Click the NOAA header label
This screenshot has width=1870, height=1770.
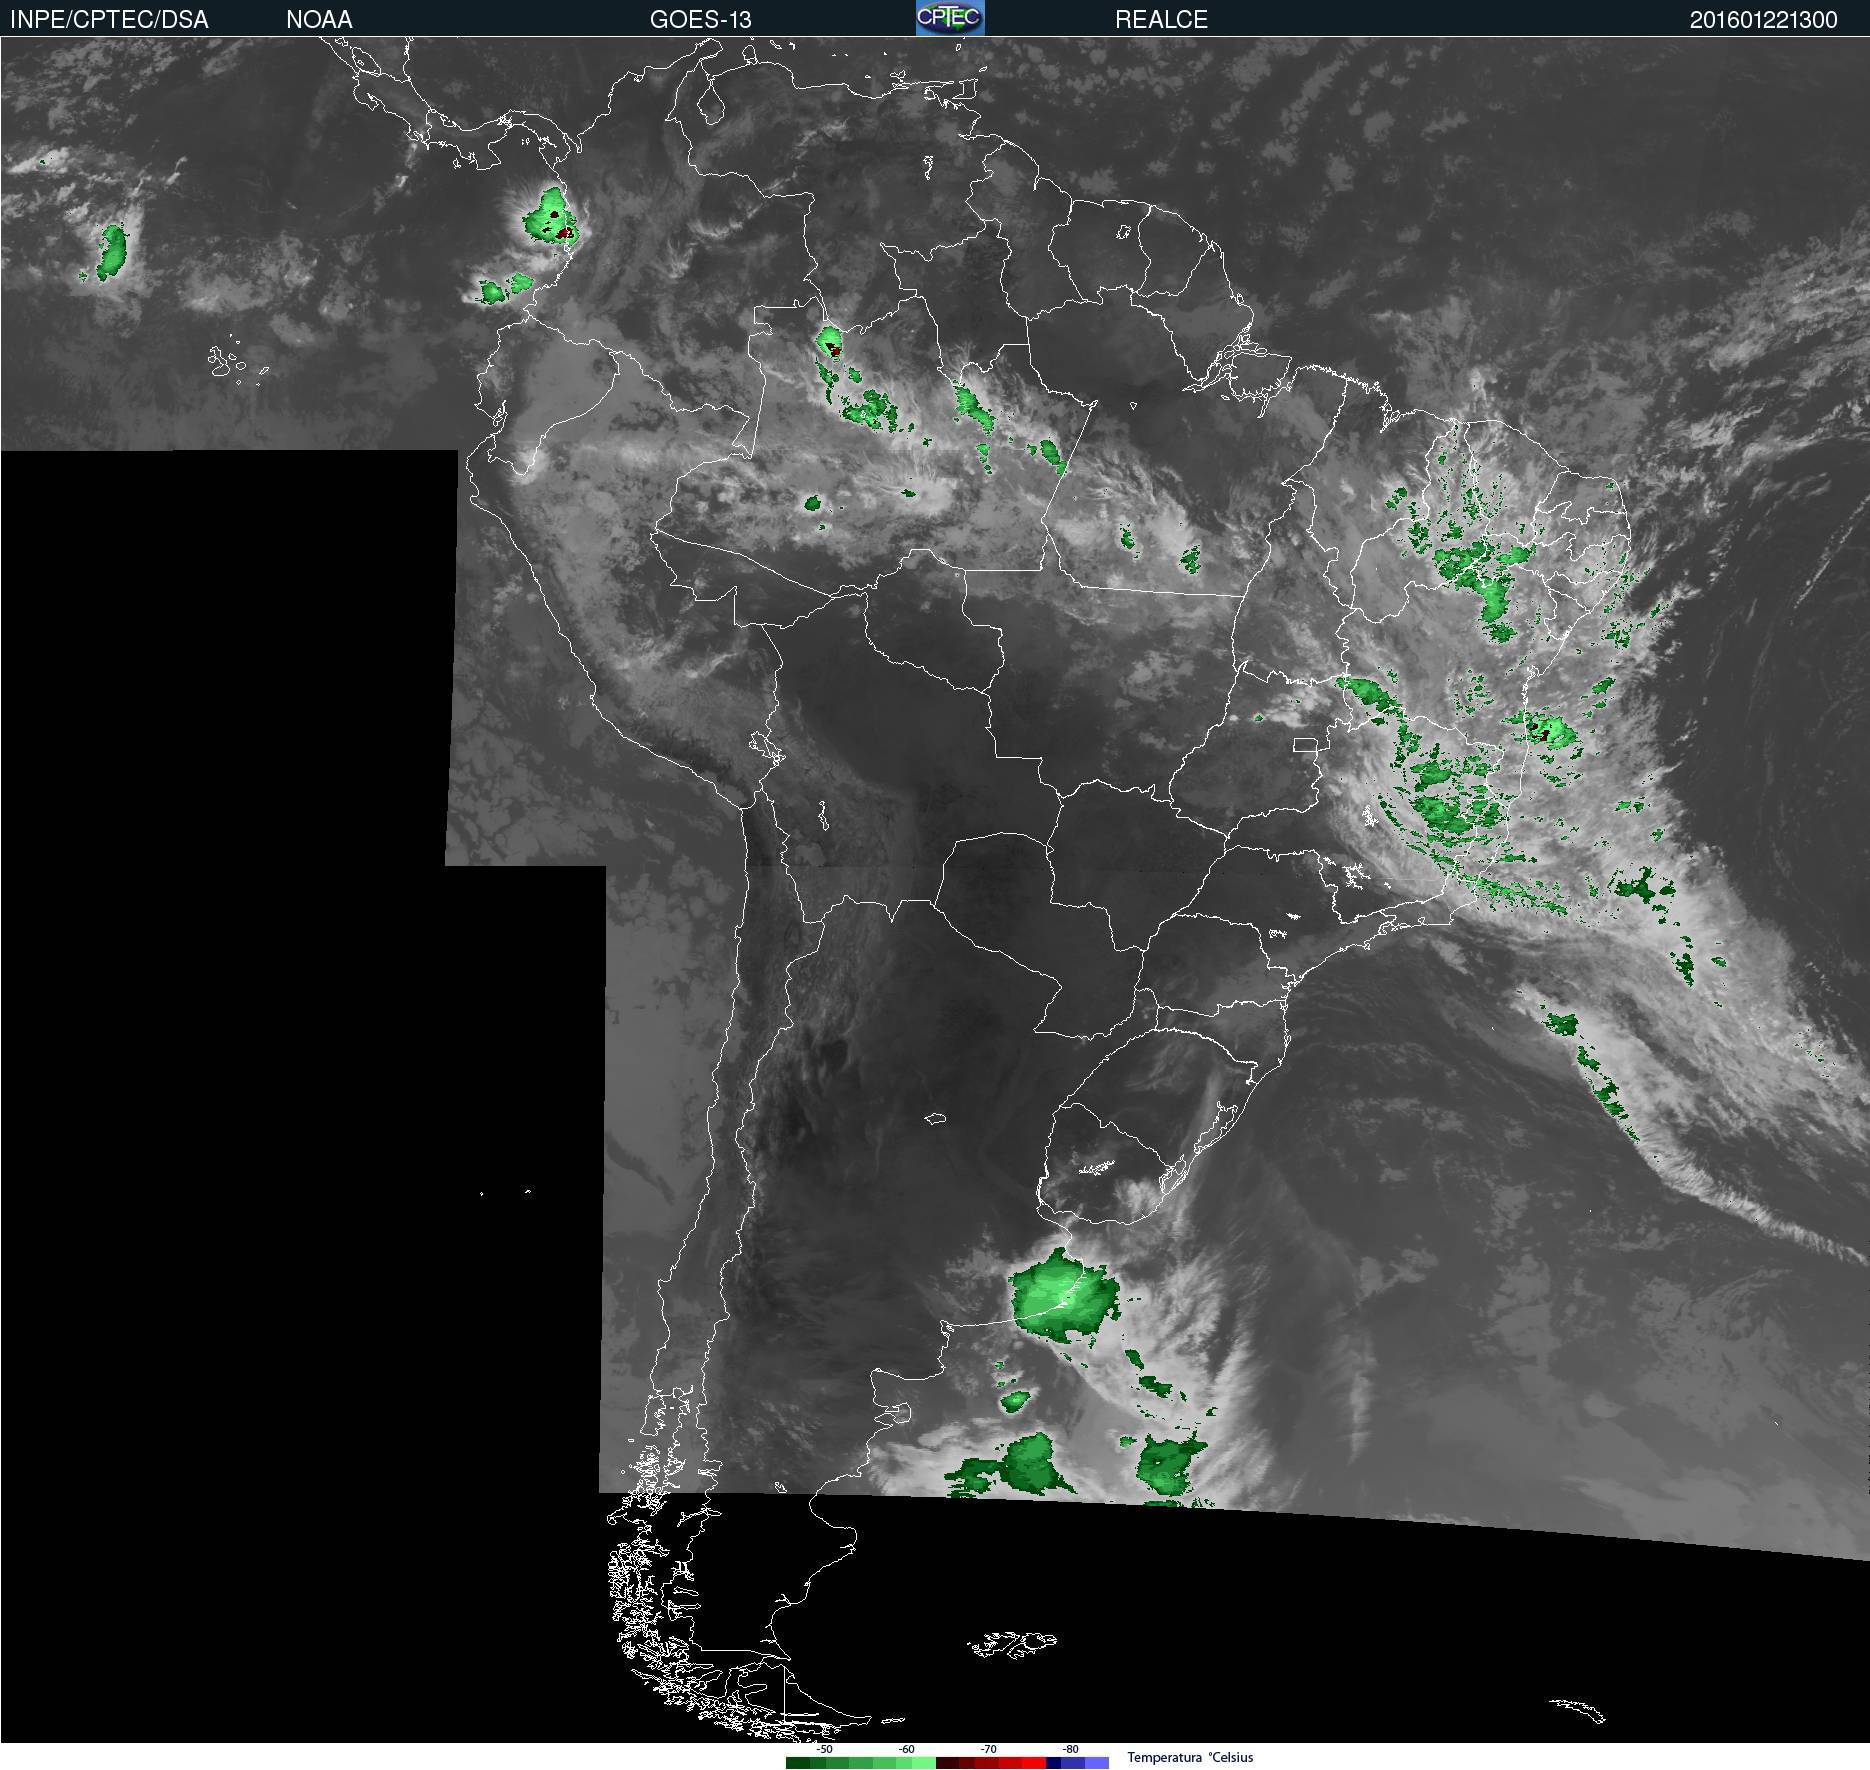319,19
